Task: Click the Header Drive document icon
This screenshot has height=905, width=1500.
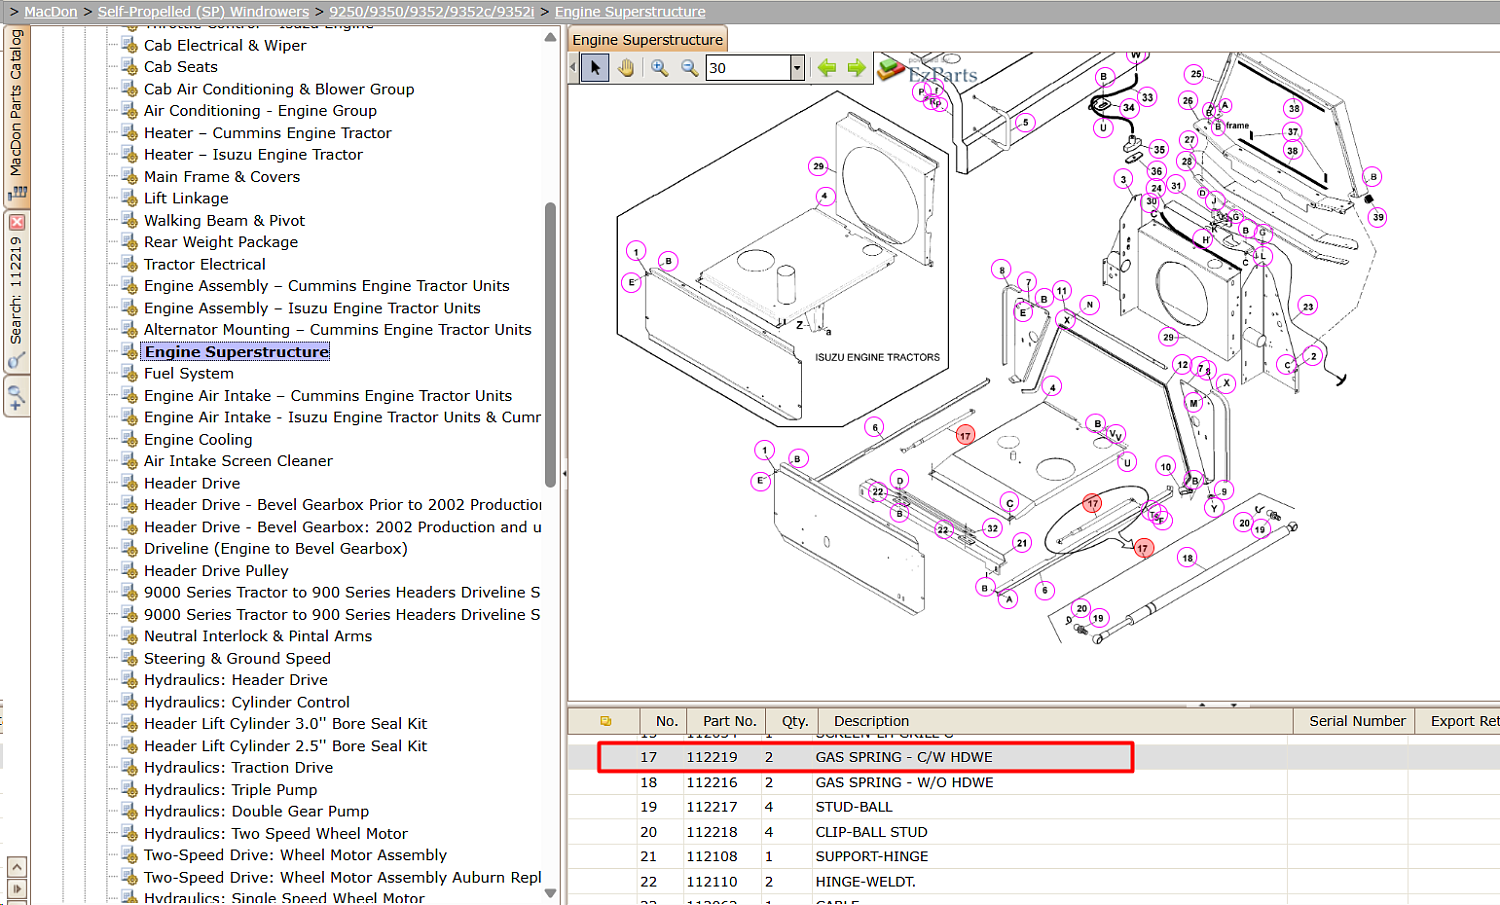Action: 129,482
